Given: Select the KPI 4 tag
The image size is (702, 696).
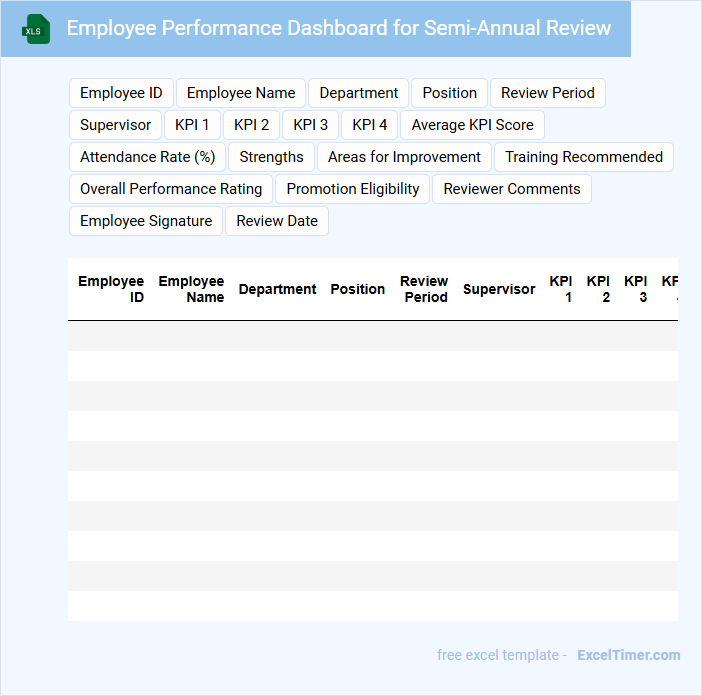Looking at the screenshot, I should pos(370,125).
